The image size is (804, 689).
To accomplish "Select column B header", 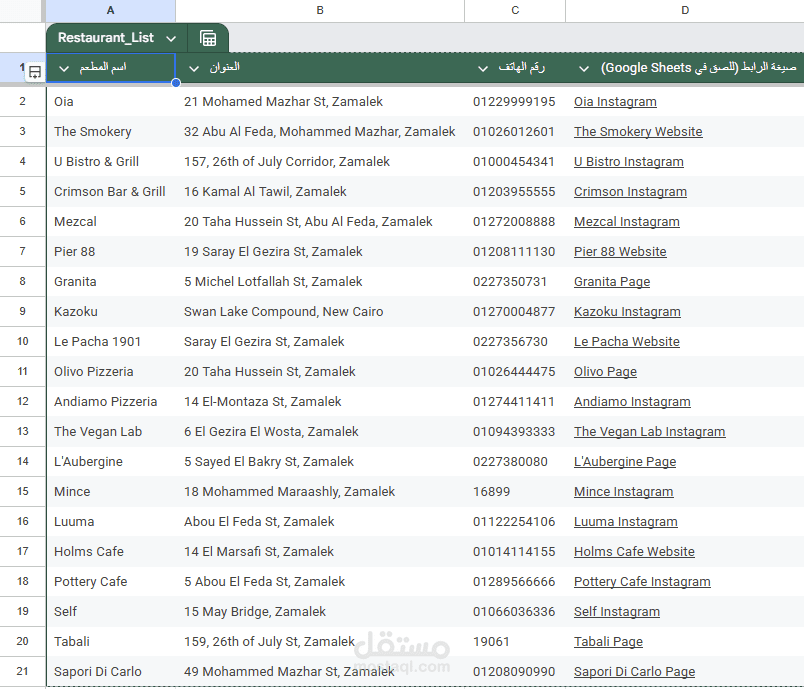I will tap(320, 10).
